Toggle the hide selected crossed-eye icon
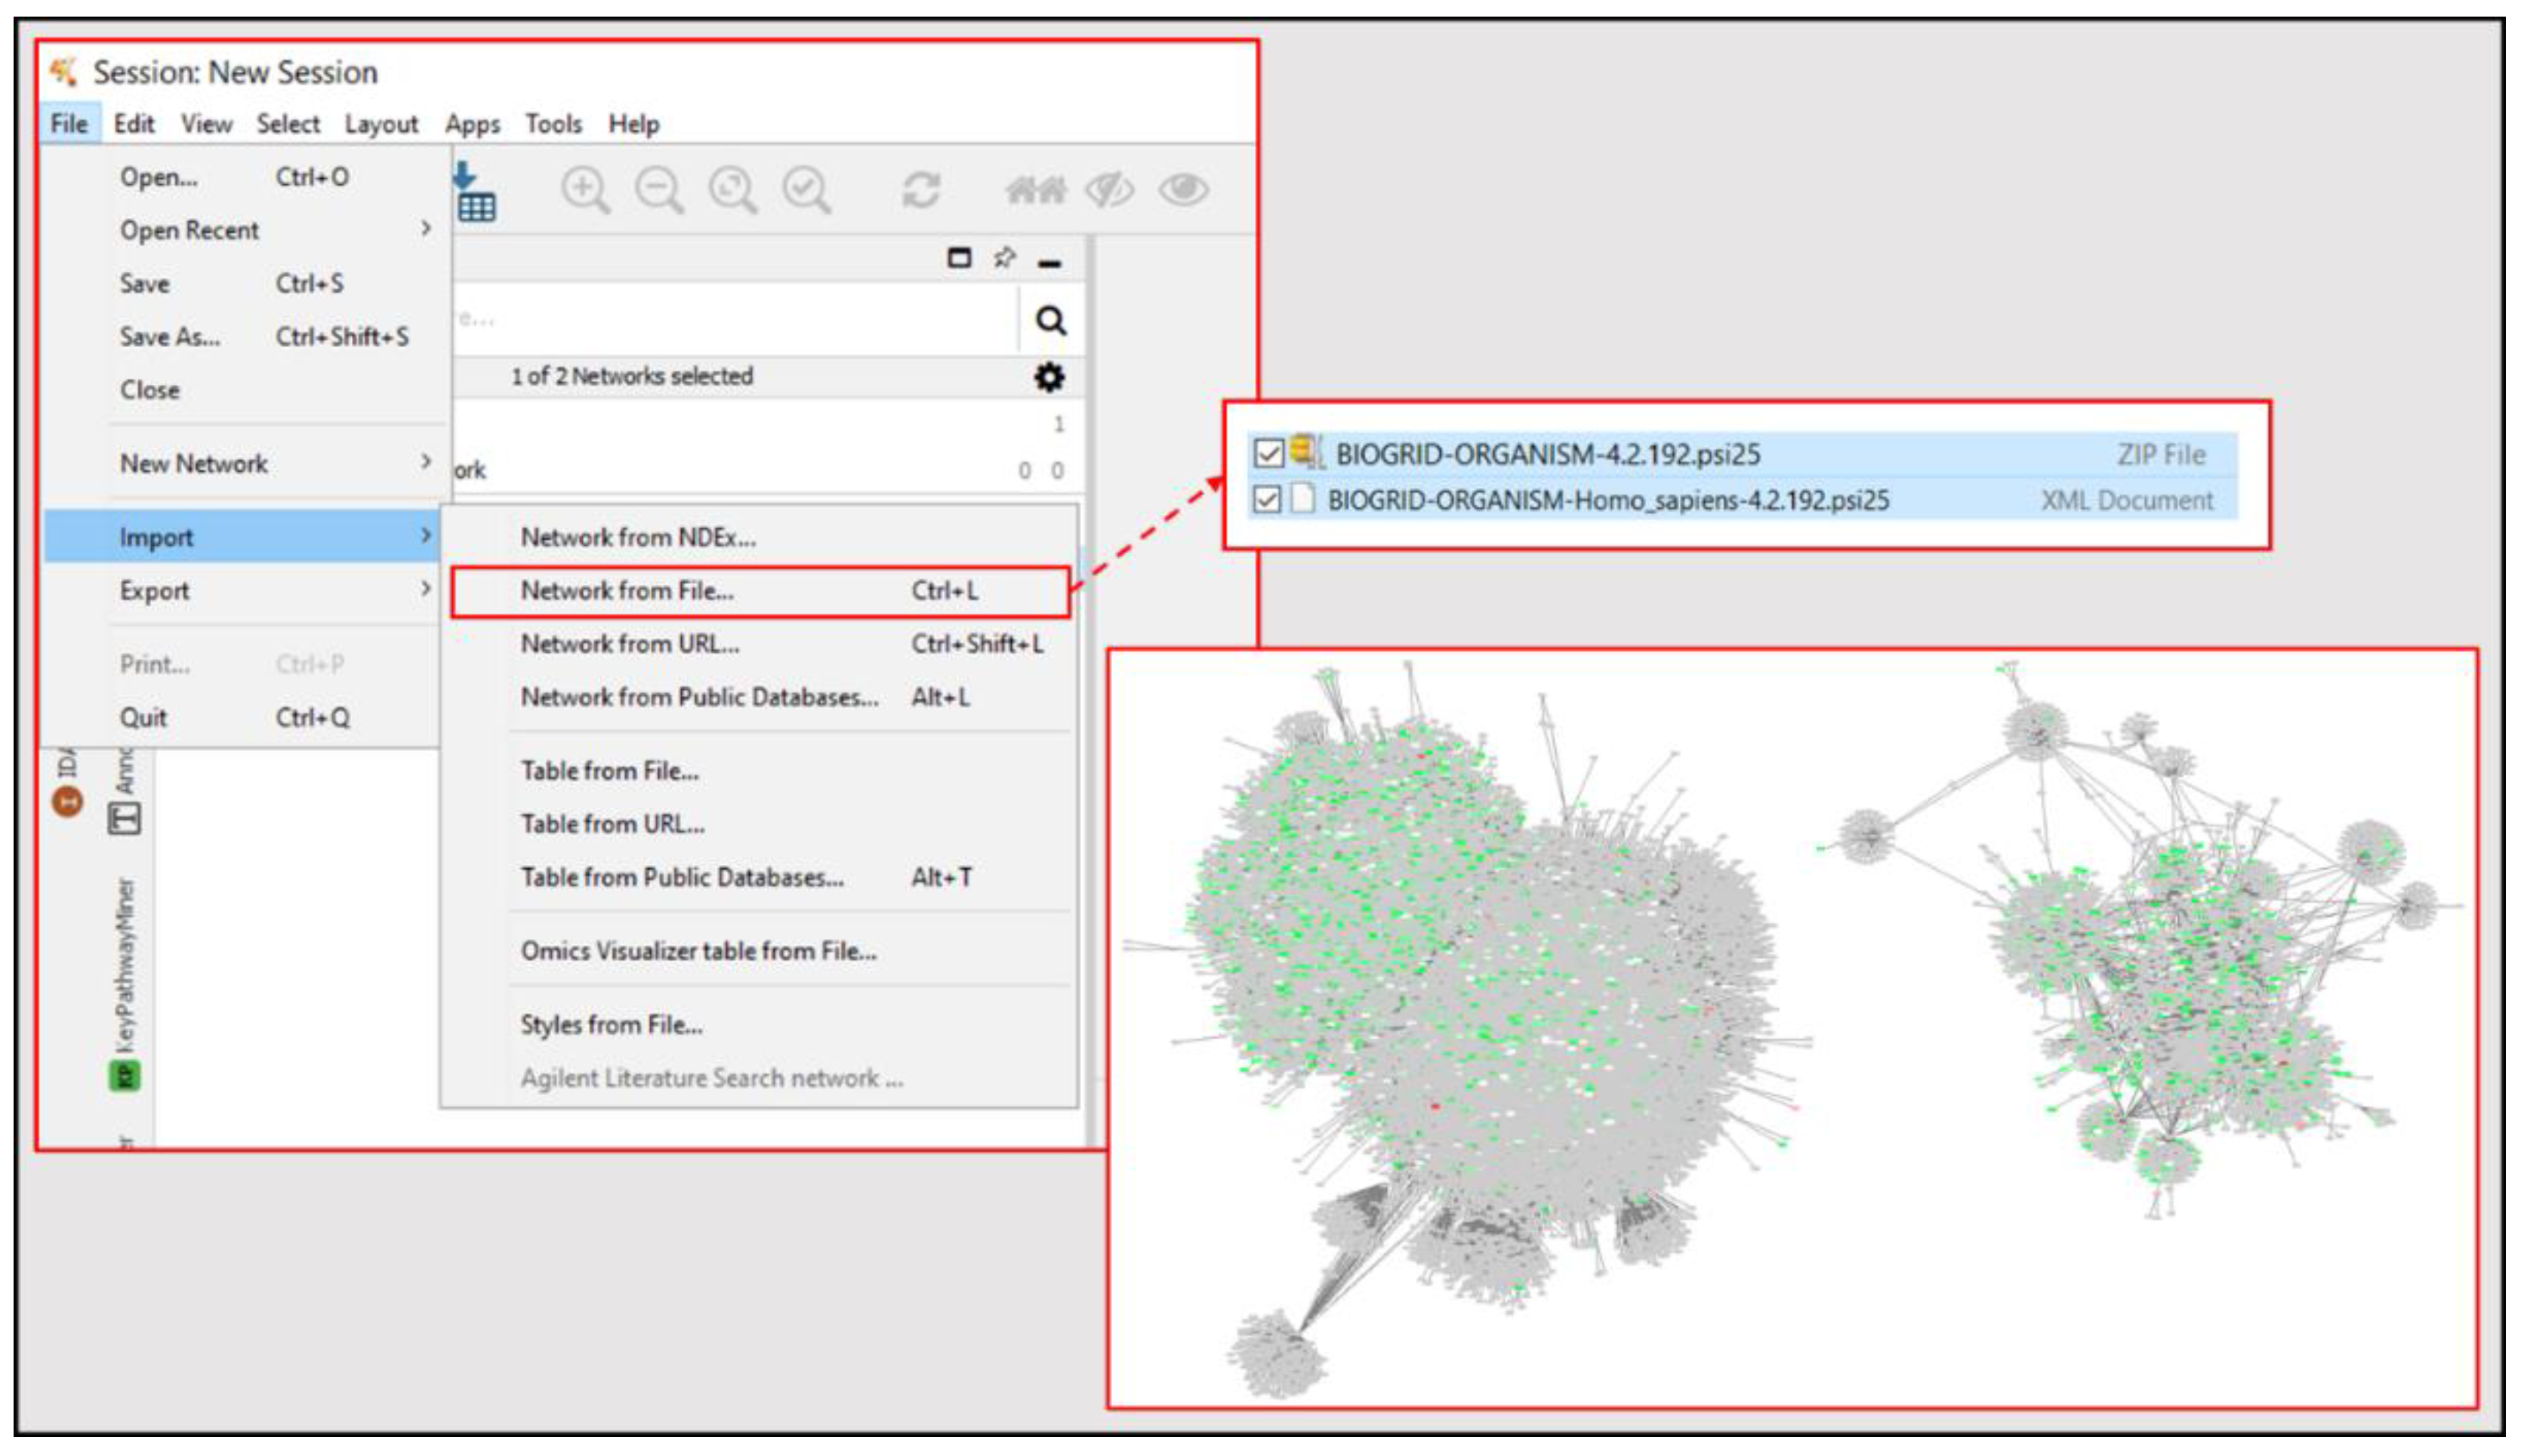 (x=1109, y=189)
